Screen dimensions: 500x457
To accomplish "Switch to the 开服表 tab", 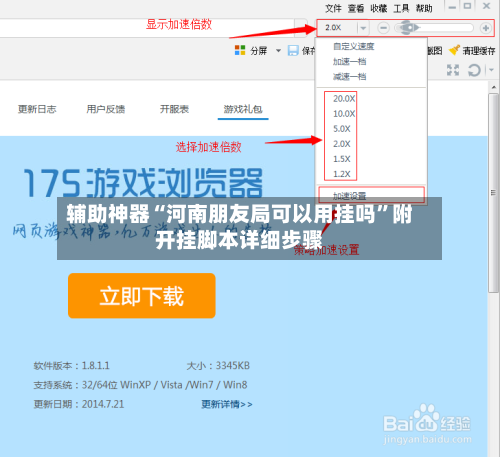I will (x=174, y=109).
